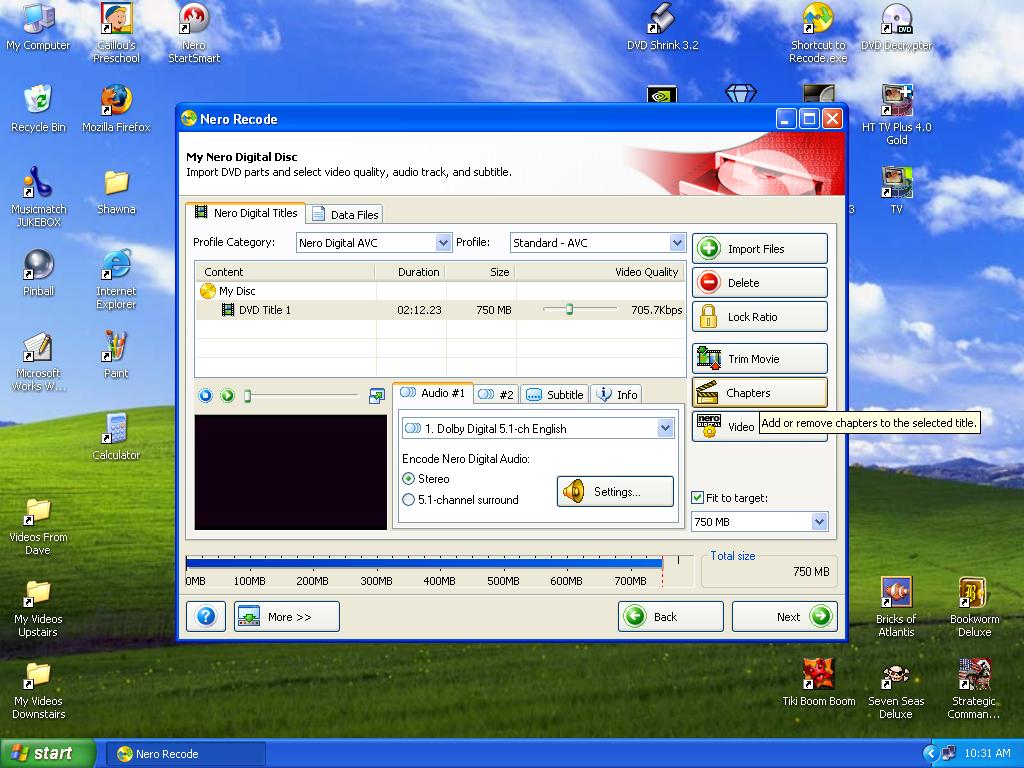Click the preview position slider handle
This screenshot has height=768, width=1024.
click(x=248, y=396)
